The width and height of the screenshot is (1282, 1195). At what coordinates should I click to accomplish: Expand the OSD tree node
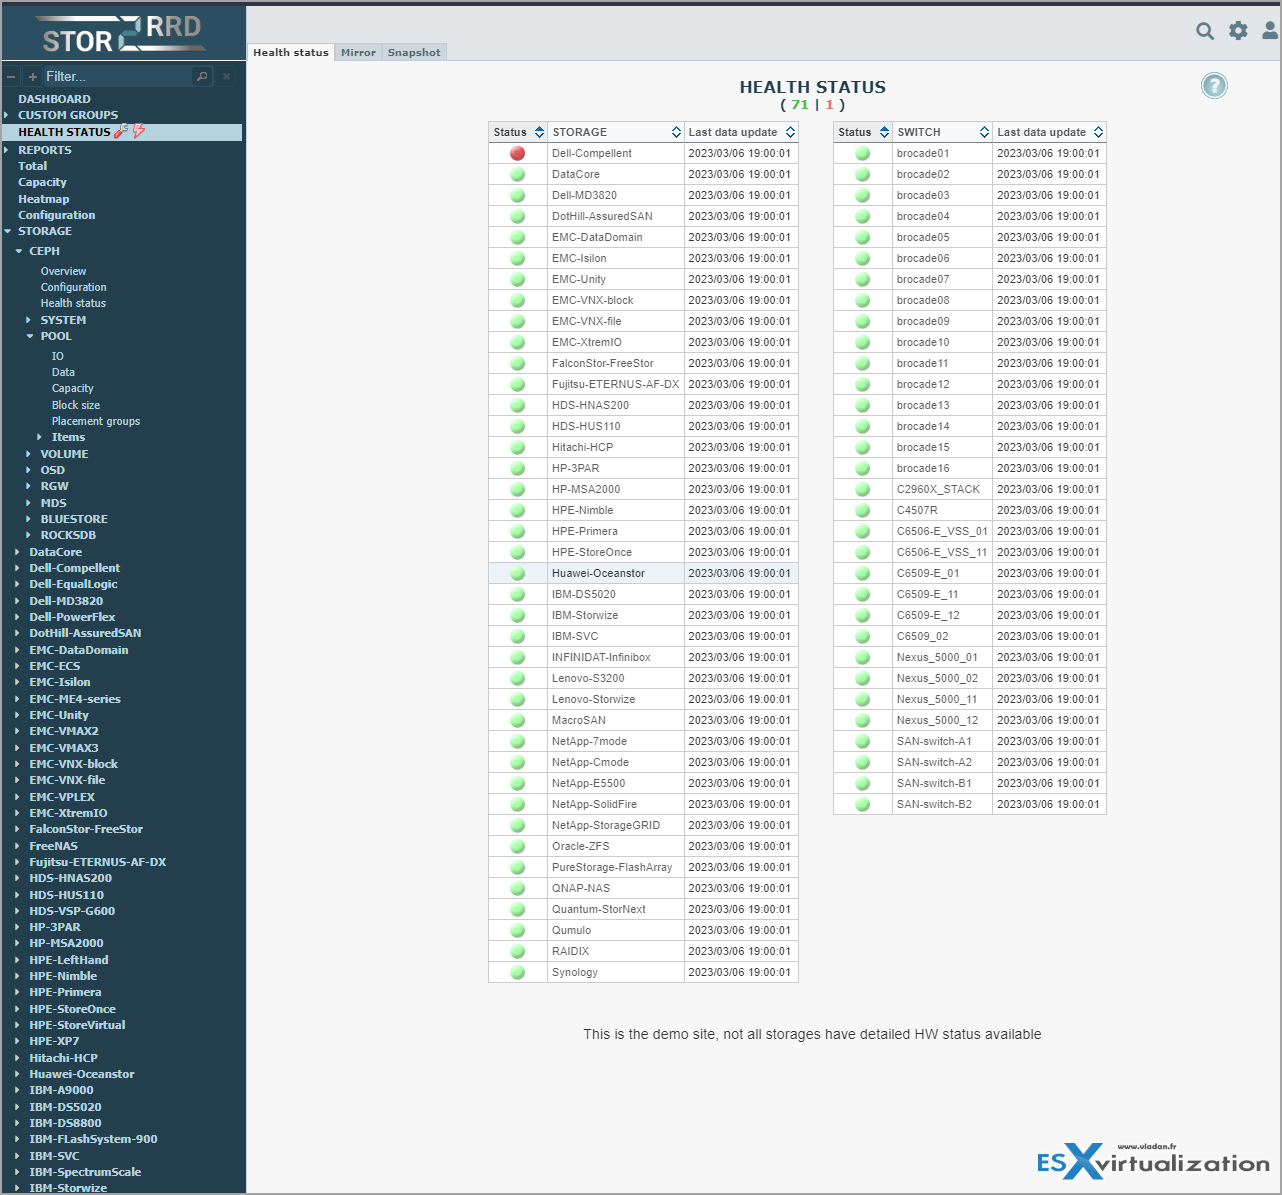(x=29, y=470)
